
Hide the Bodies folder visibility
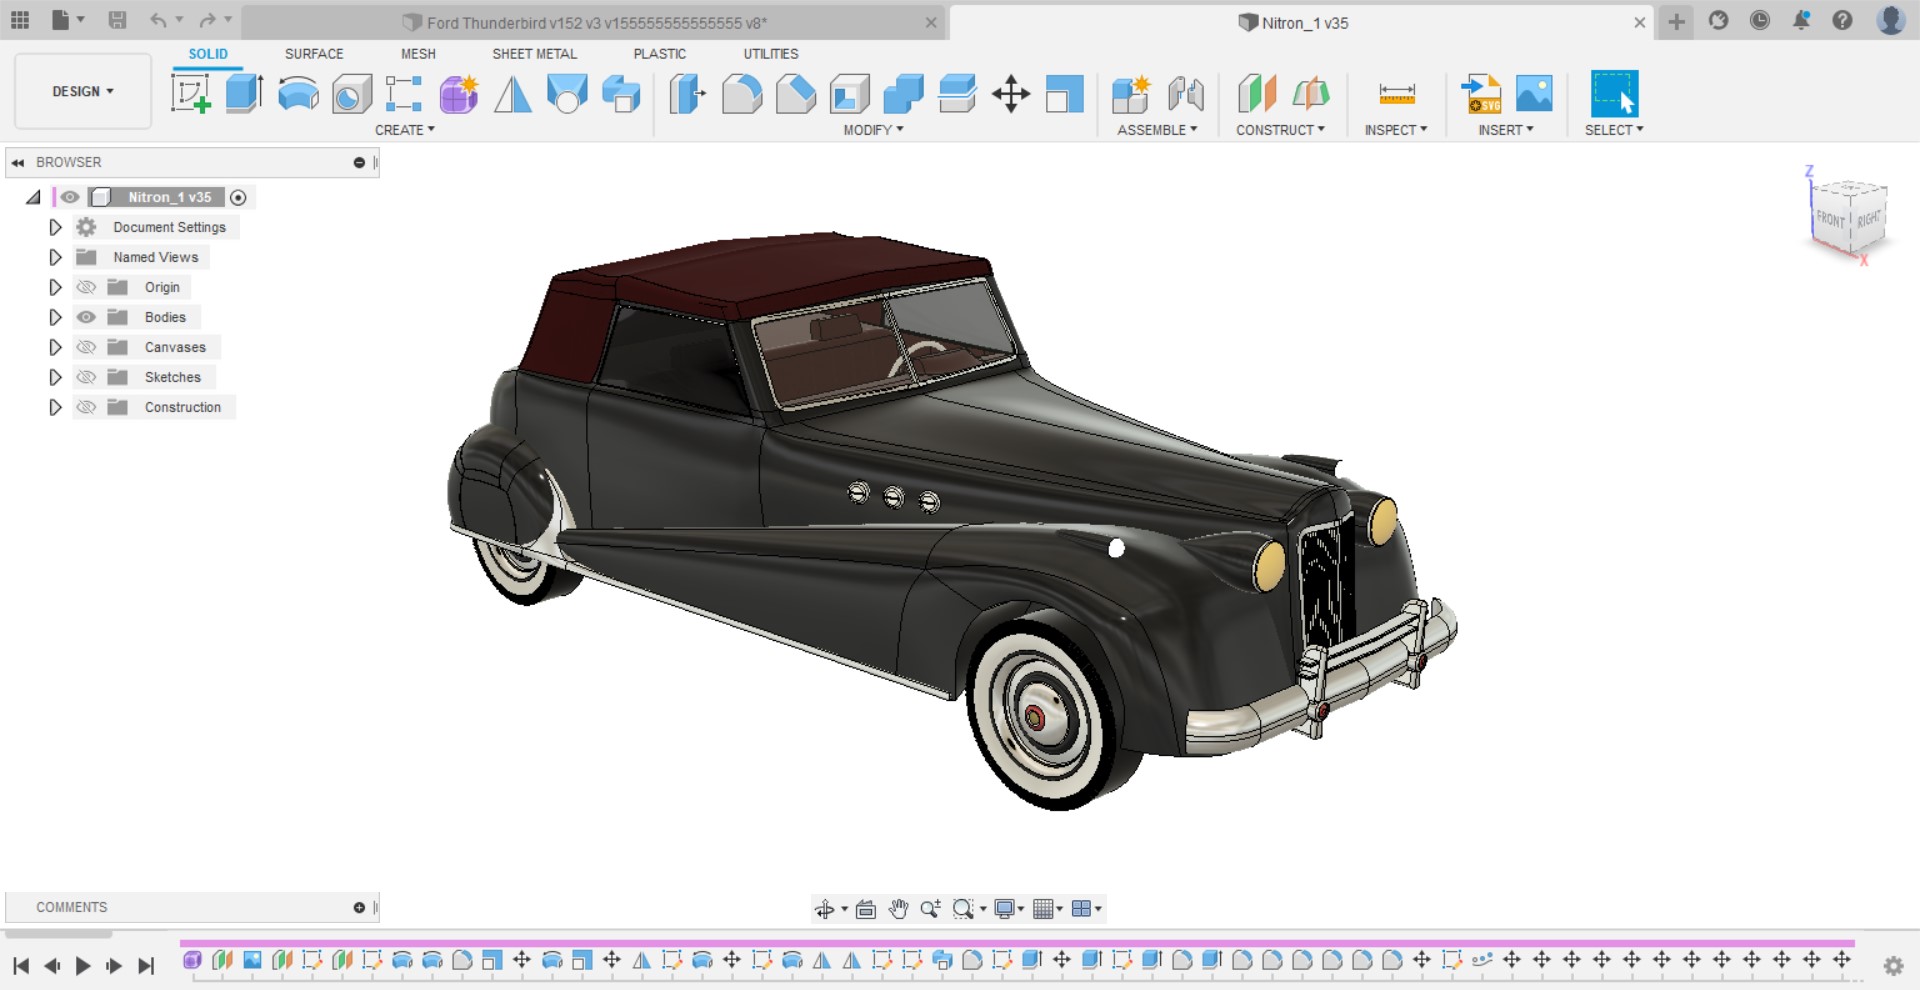[87, 317]
